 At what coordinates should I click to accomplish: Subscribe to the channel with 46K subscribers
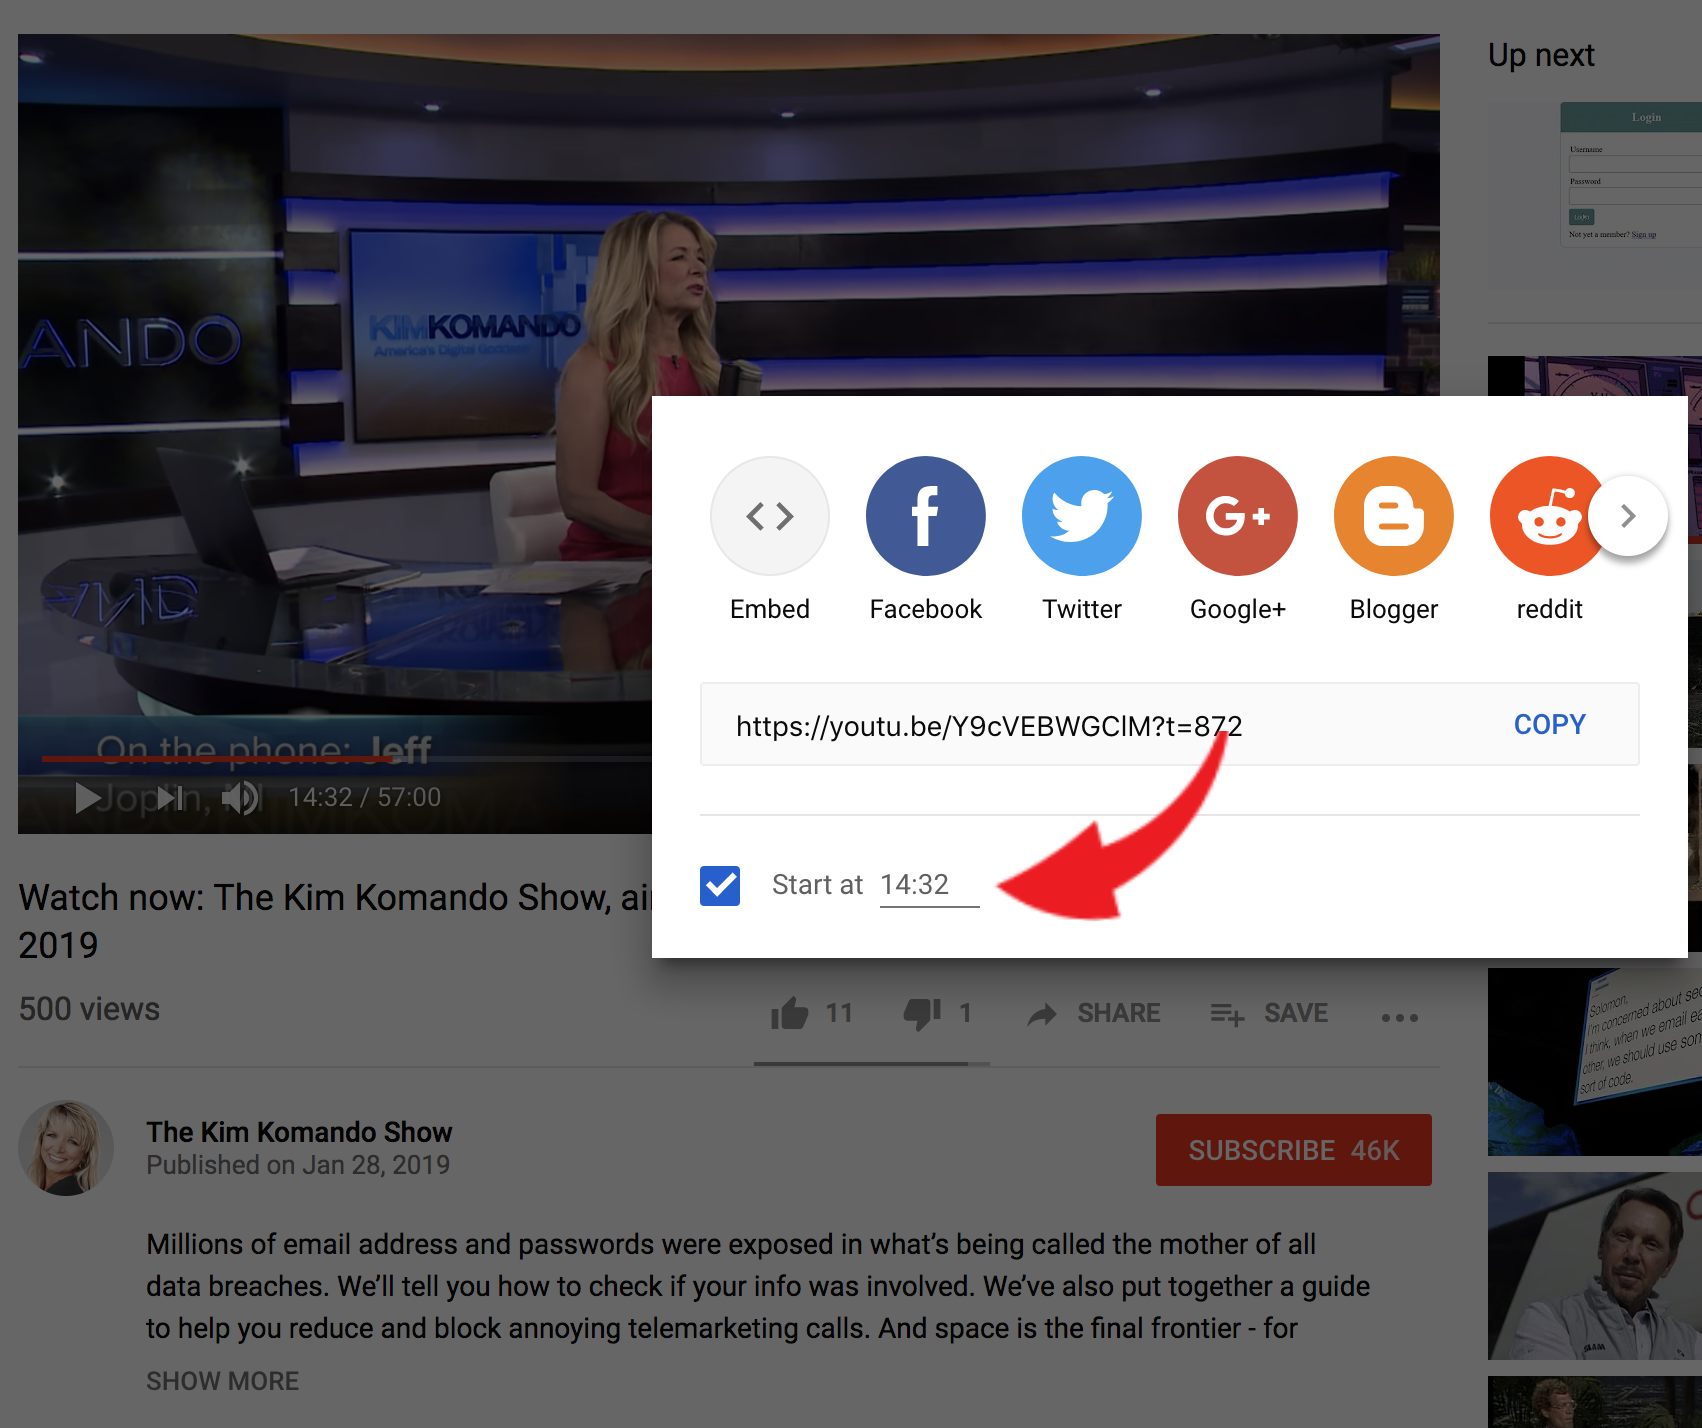point(1293,1150)
